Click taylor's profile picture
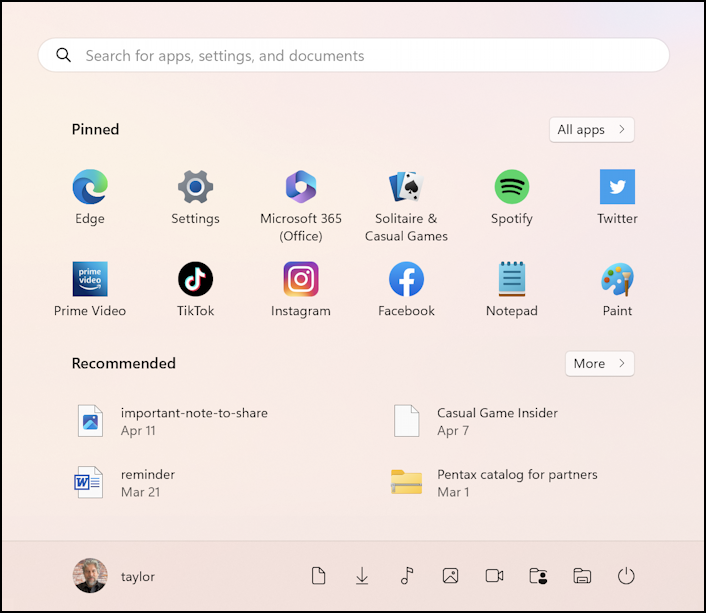The height and width of the screenshot is (613, 706). [90, 575]
